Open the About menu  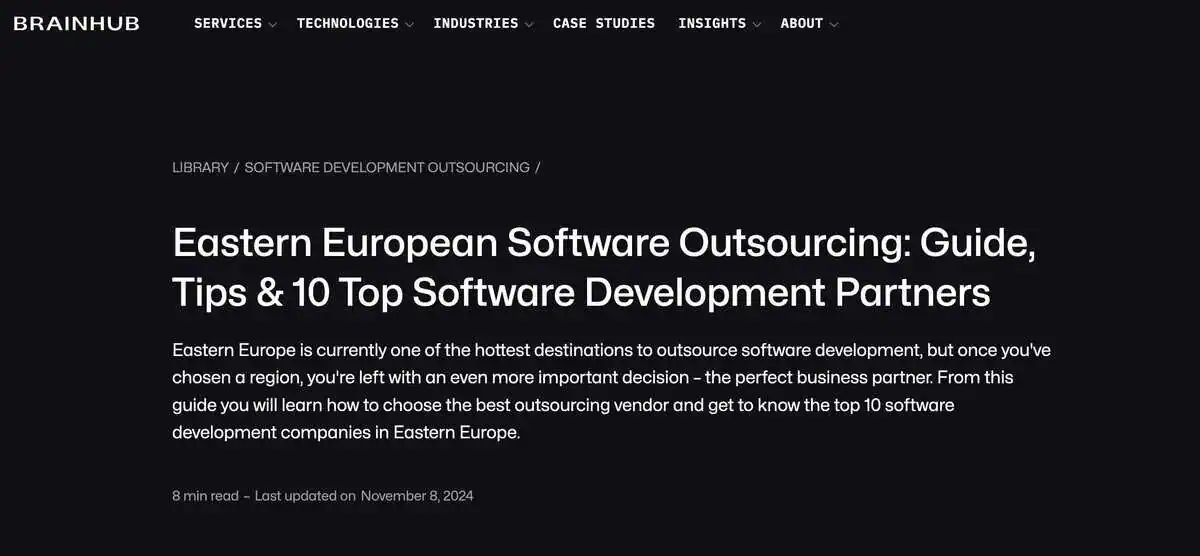(802, 23)
